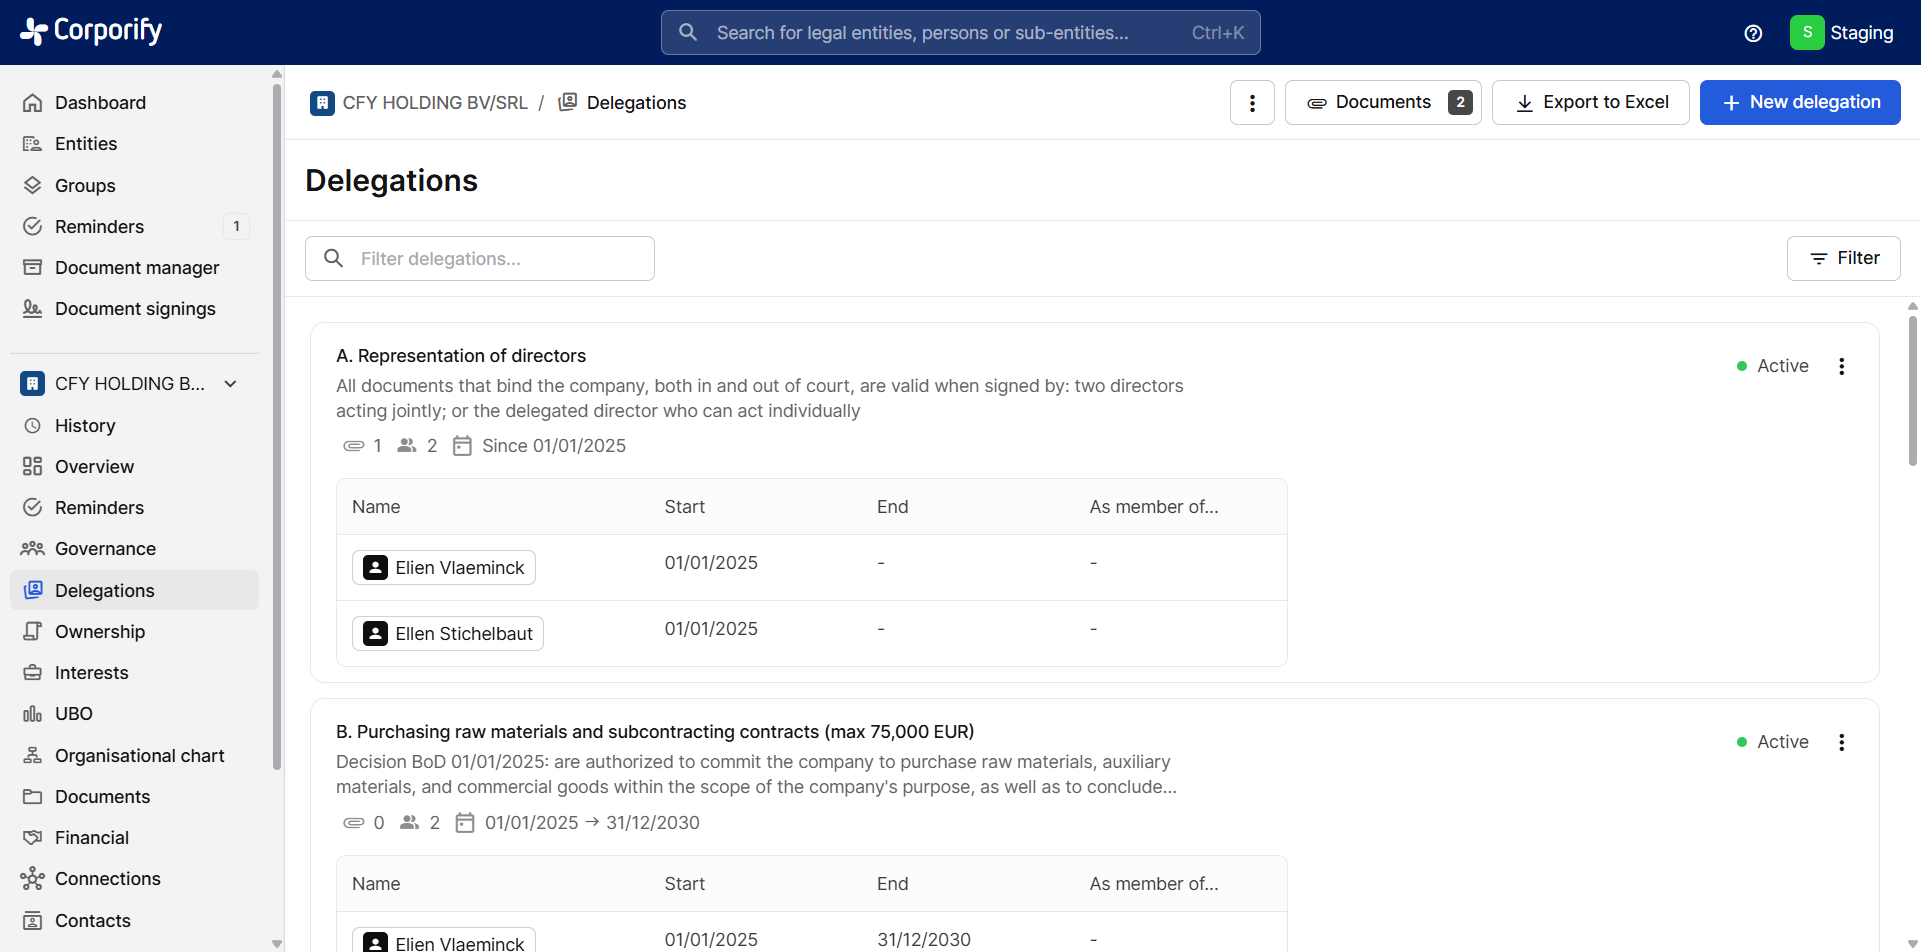Open Ellen Stichelbaut person chip
The height and width of the screenshot is (952, 1921).
pyautogui.click(x=448, y=634)
